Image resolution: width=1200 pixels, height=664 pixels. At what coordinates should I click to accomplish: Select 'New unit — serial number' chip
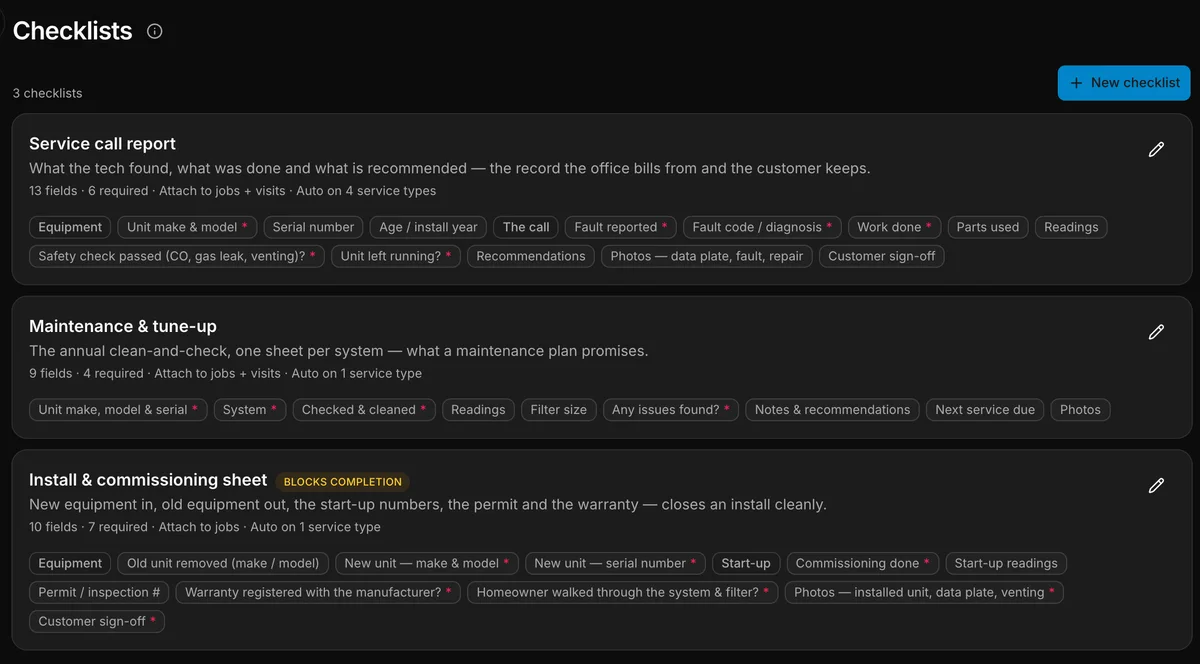(x=616, y=563)
